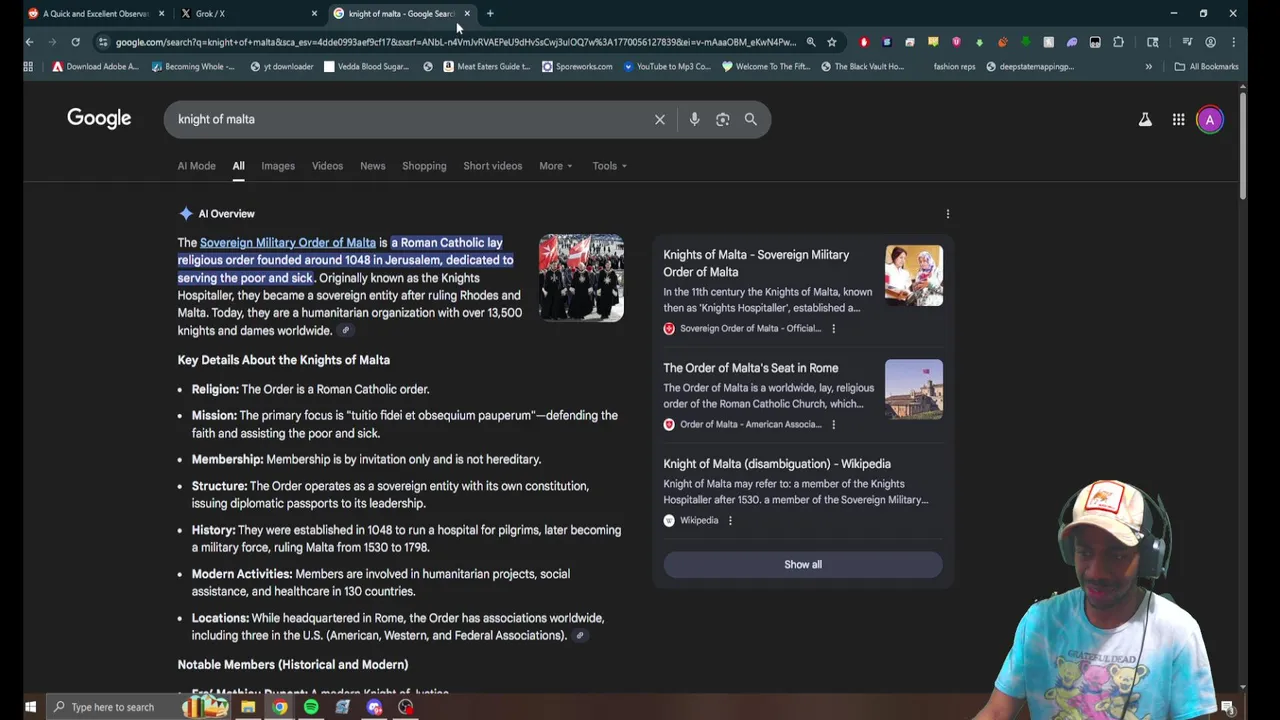Select the News search tab
The image size is (1280, 720).
click(x=372, y=166)
